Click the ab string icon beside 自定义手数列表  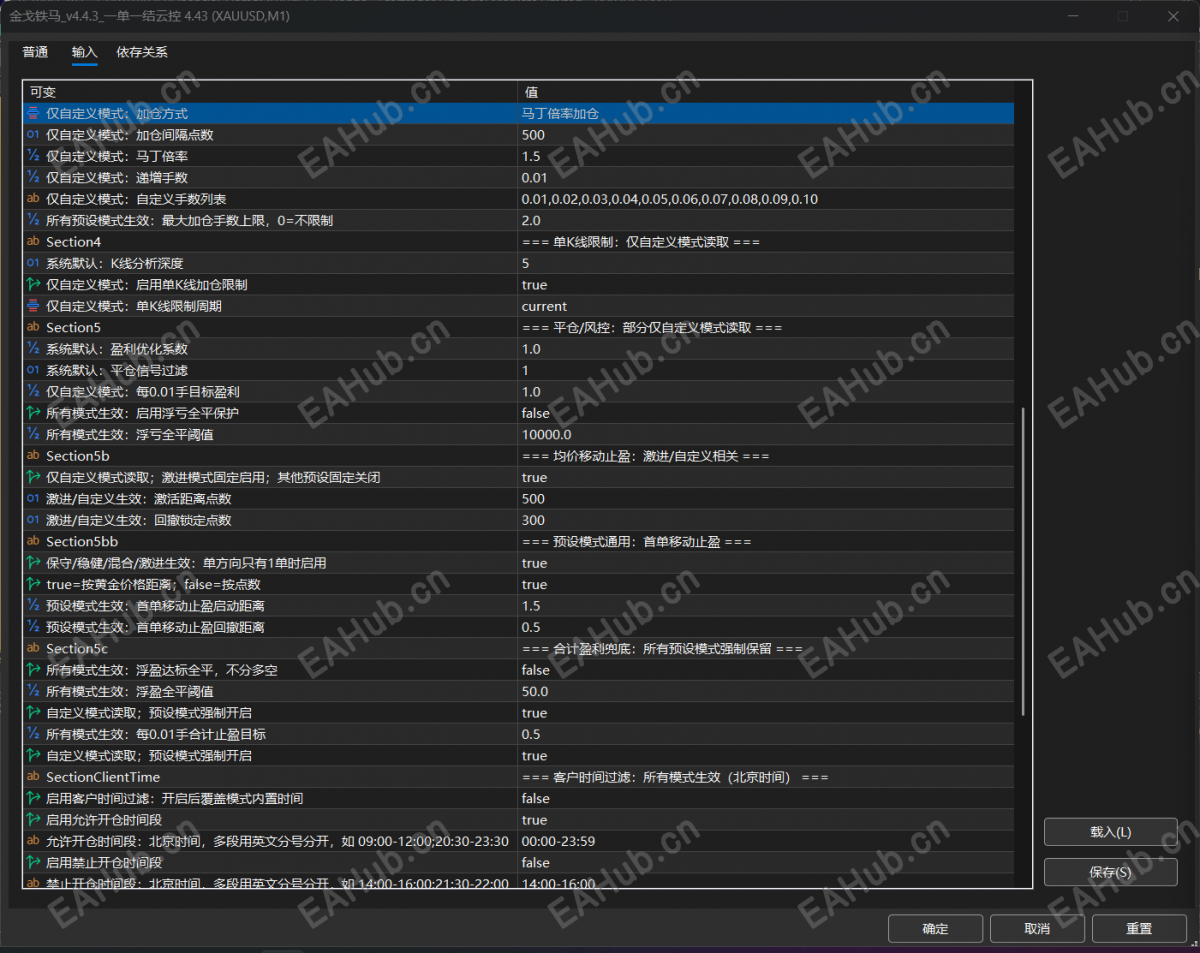[x=33, y=199]
